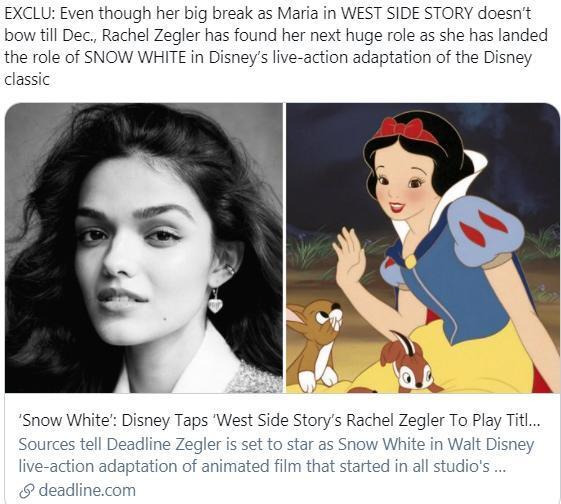The height and width of the screenshot is (504, 561).
Task: Click the words SNOW WHITE in tweet
Action: [135, 58]
